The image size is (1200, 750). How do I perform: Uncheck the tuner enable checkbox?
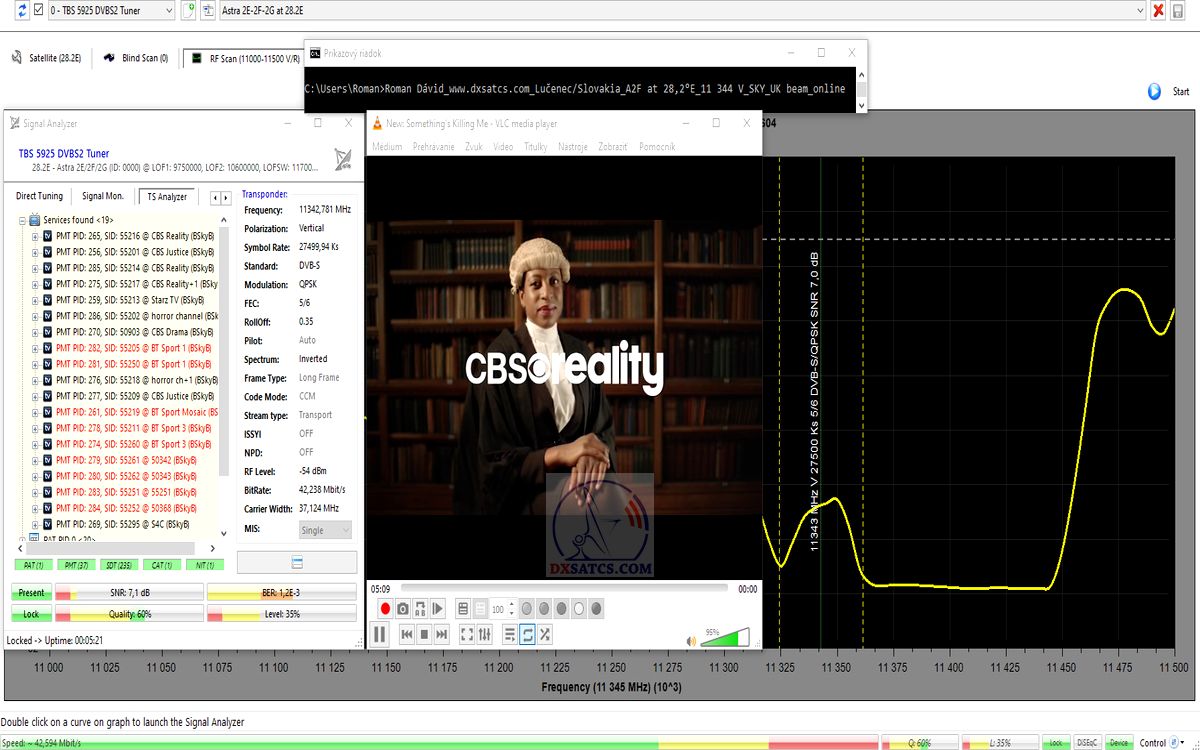tap(24, 10)
